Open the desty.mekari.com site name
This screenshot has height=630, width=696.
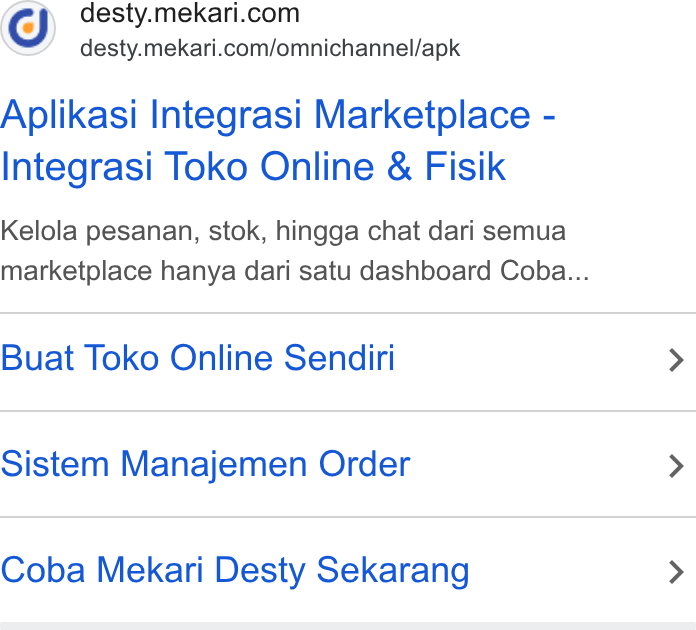(190, 13)
